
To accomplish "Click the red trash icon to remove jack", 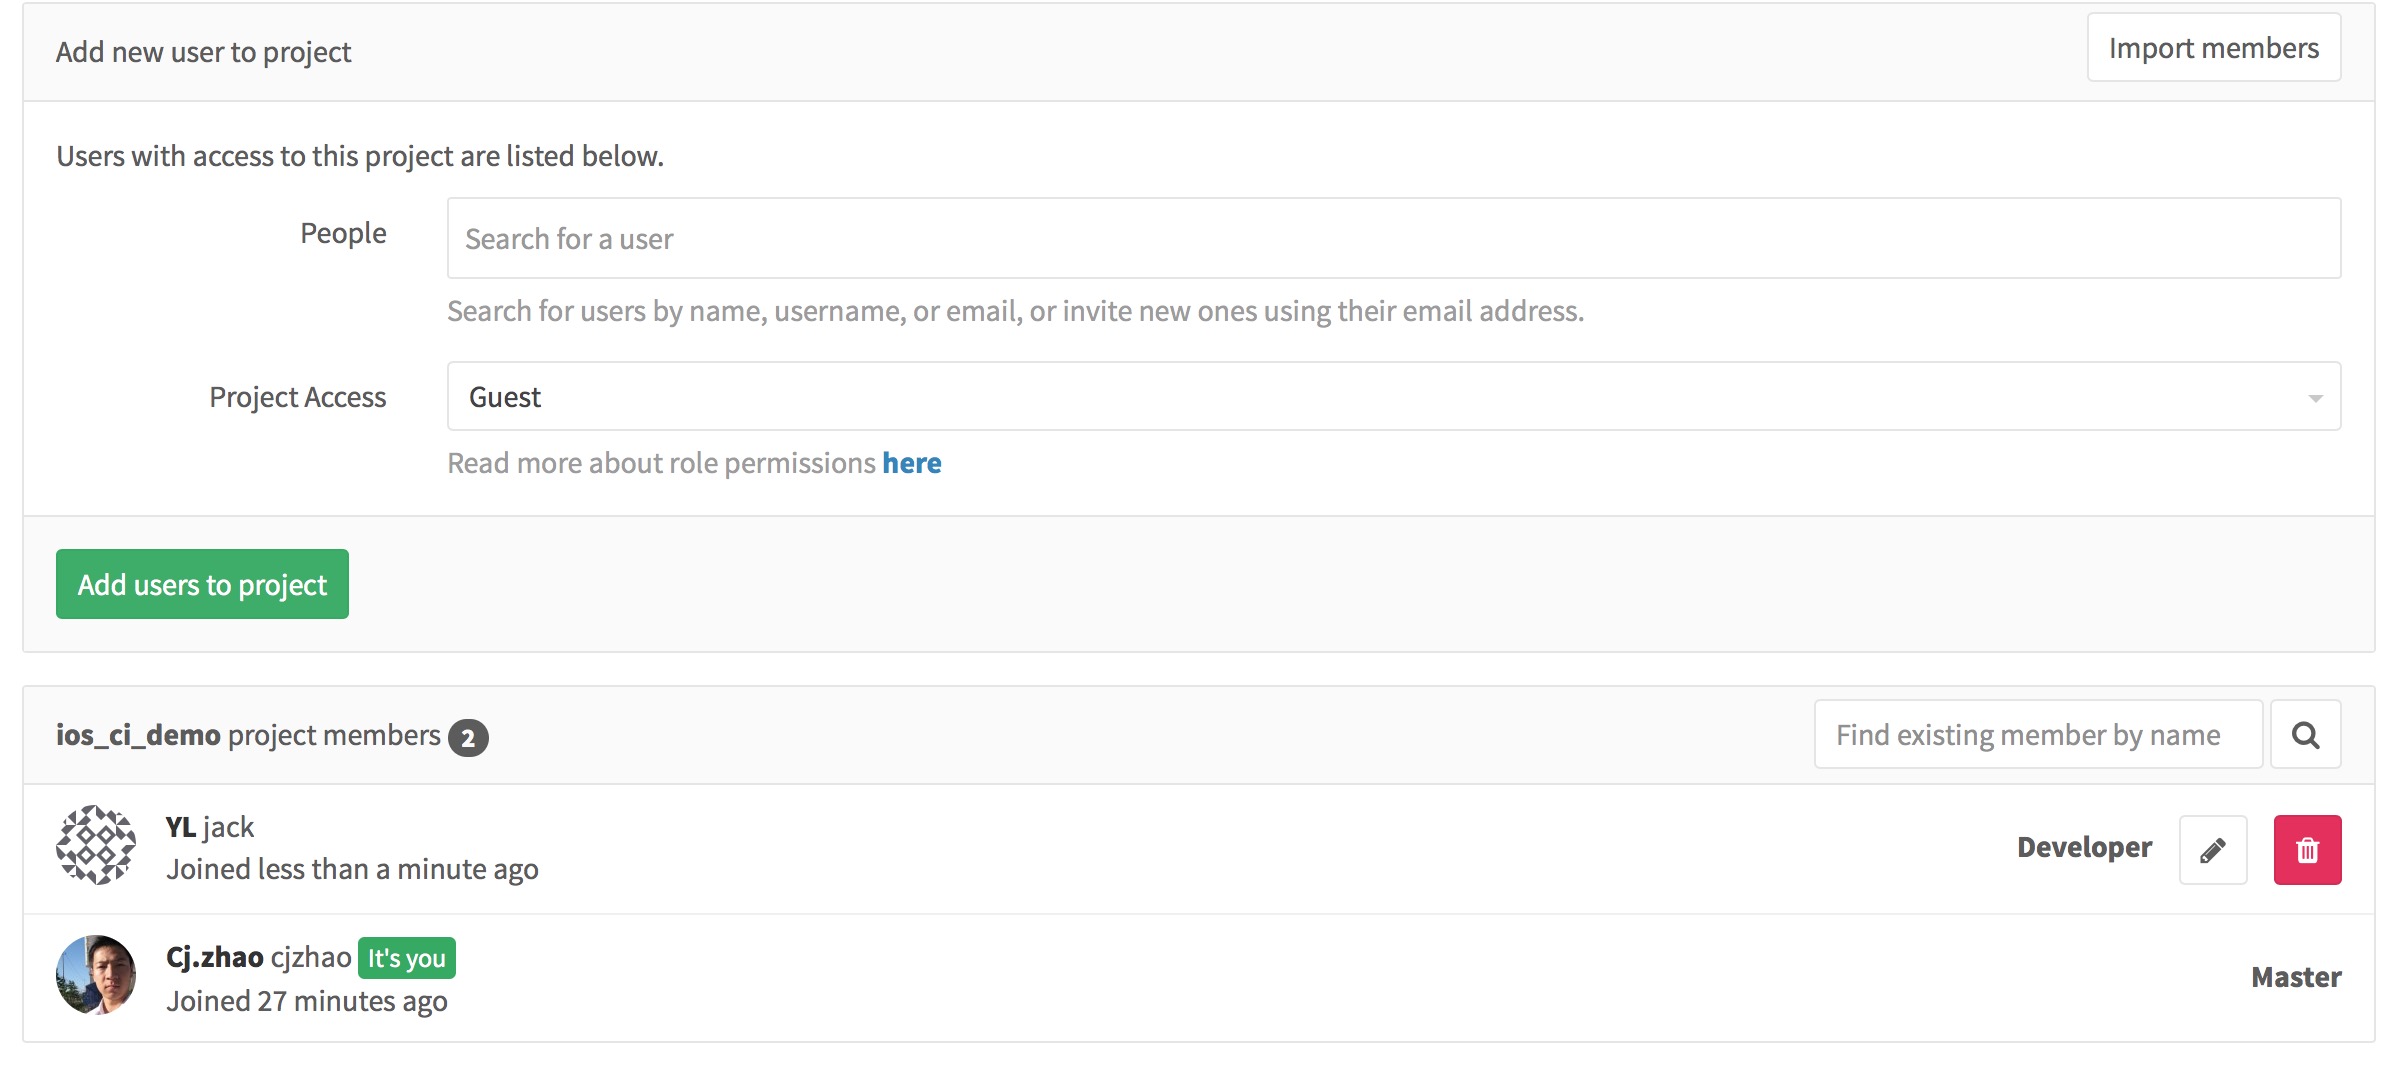I will point(2308,850).
